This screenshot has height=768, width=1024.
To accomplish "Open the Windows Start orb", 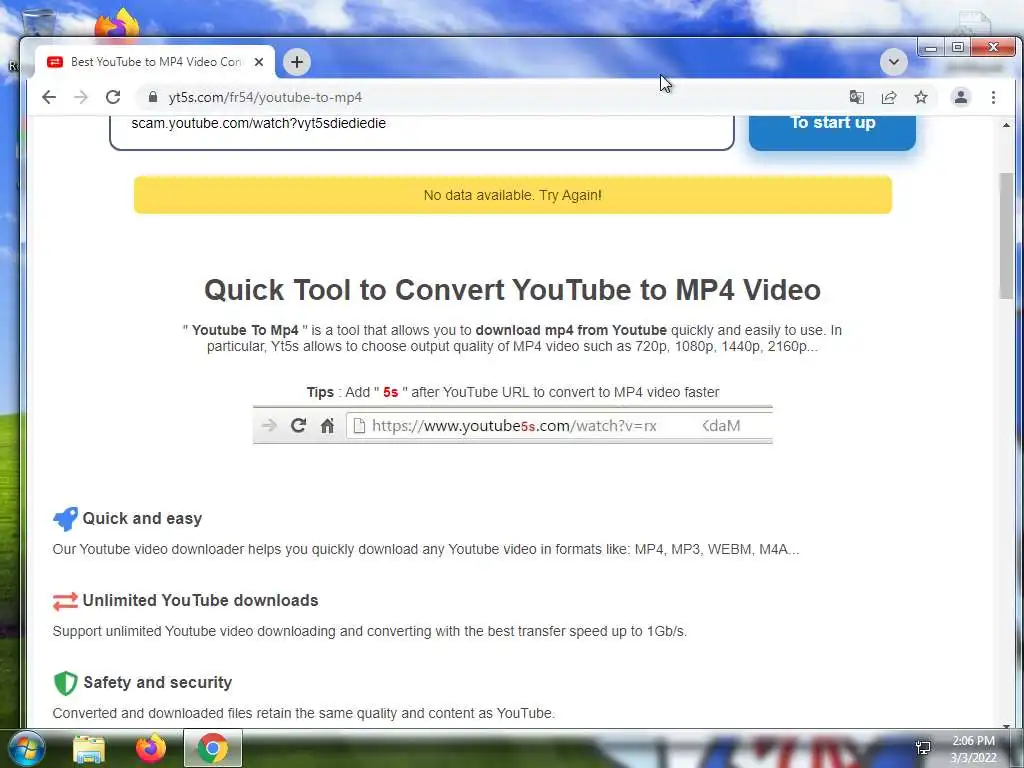I will point(26,748).
